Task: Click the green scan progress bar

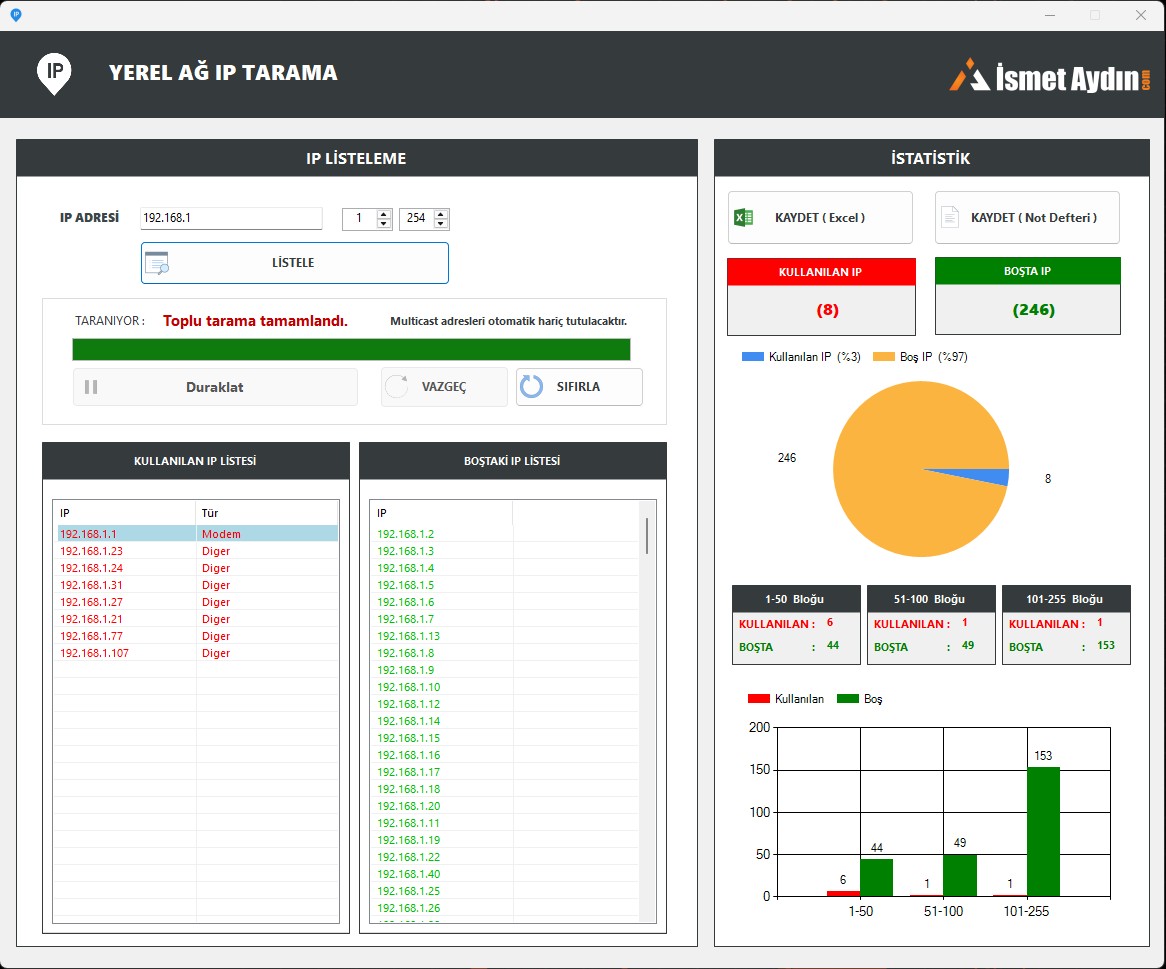Action: point(351,349)
